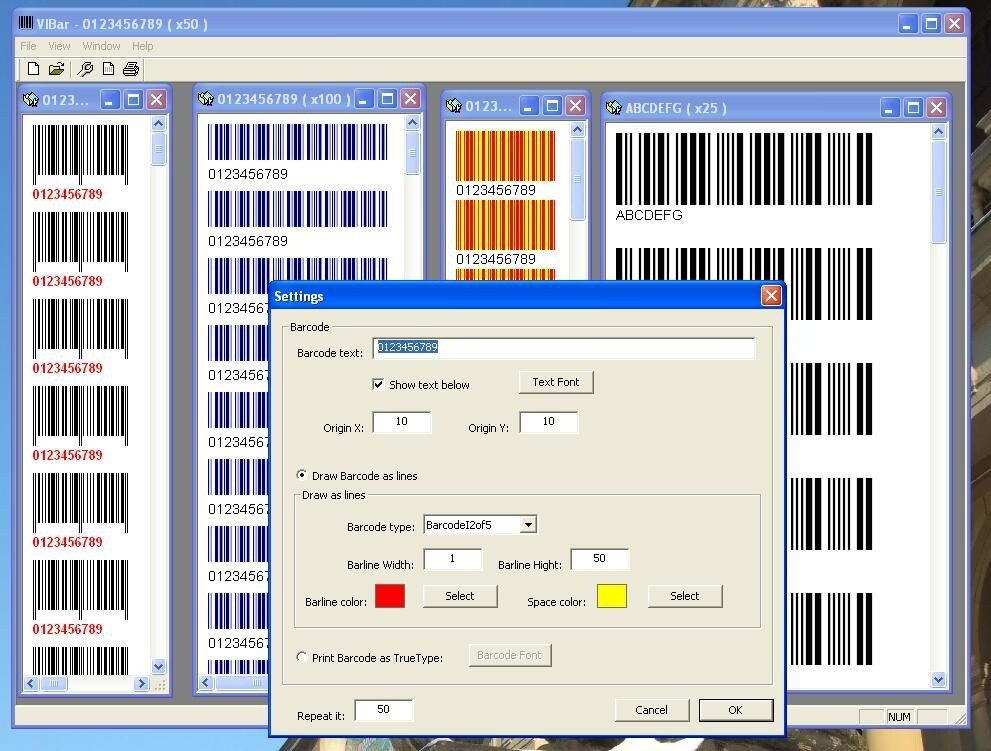The height and width of the screenshot is (751, 991).
Task: Click the disabled Barcode Font button
Action: tap(509, 656)
